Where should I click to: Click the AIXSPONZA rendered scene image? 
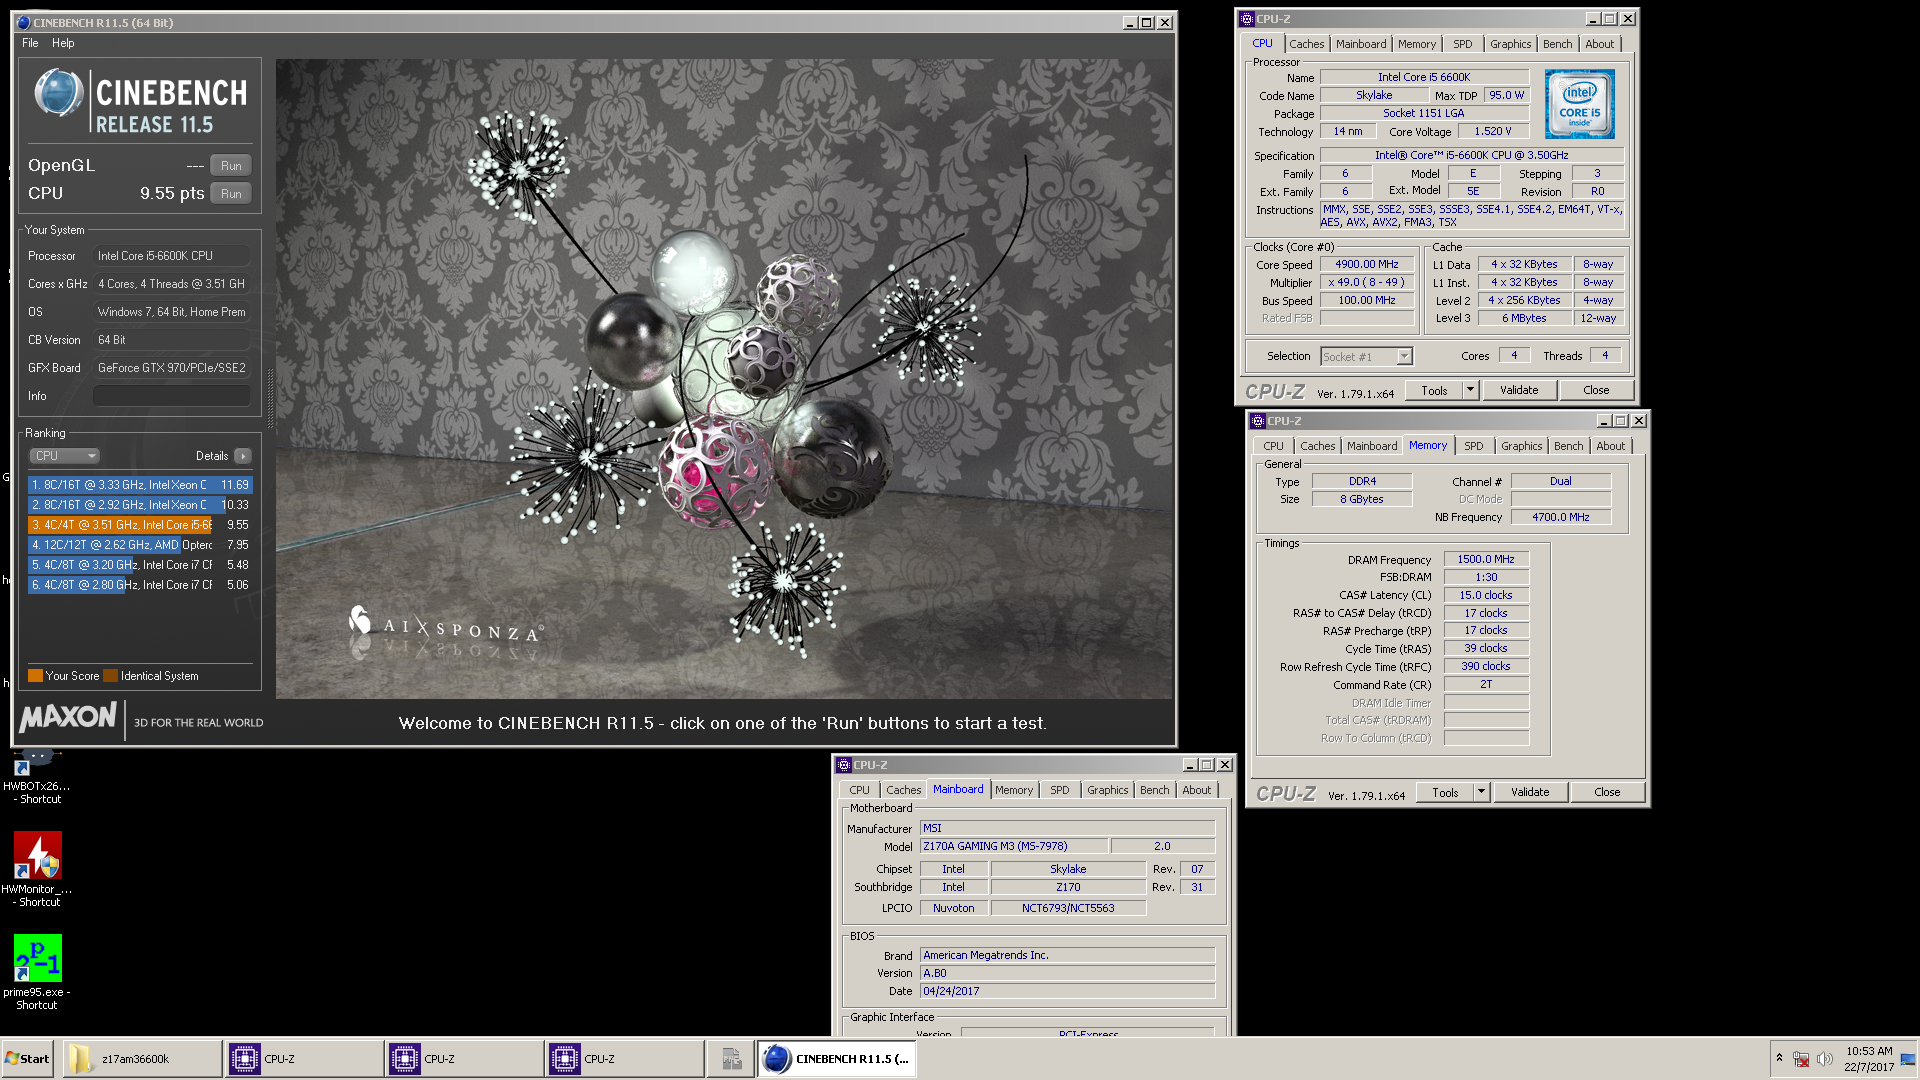[724, 379]
